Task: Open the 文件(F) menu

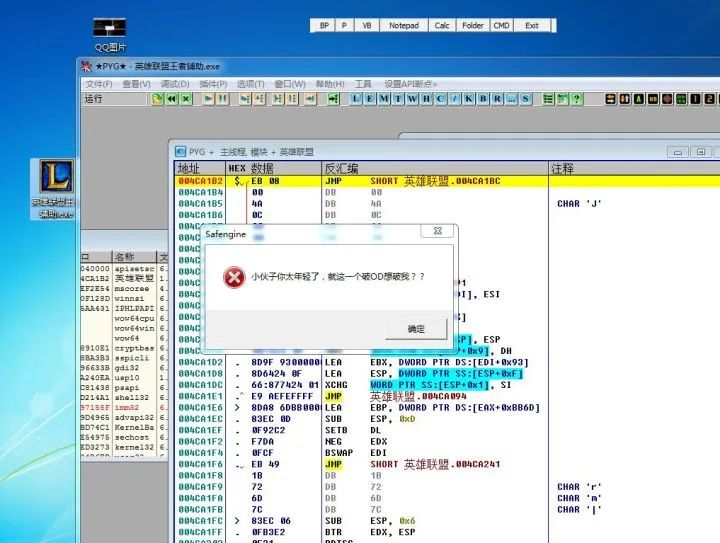Action: click(99, 84)
